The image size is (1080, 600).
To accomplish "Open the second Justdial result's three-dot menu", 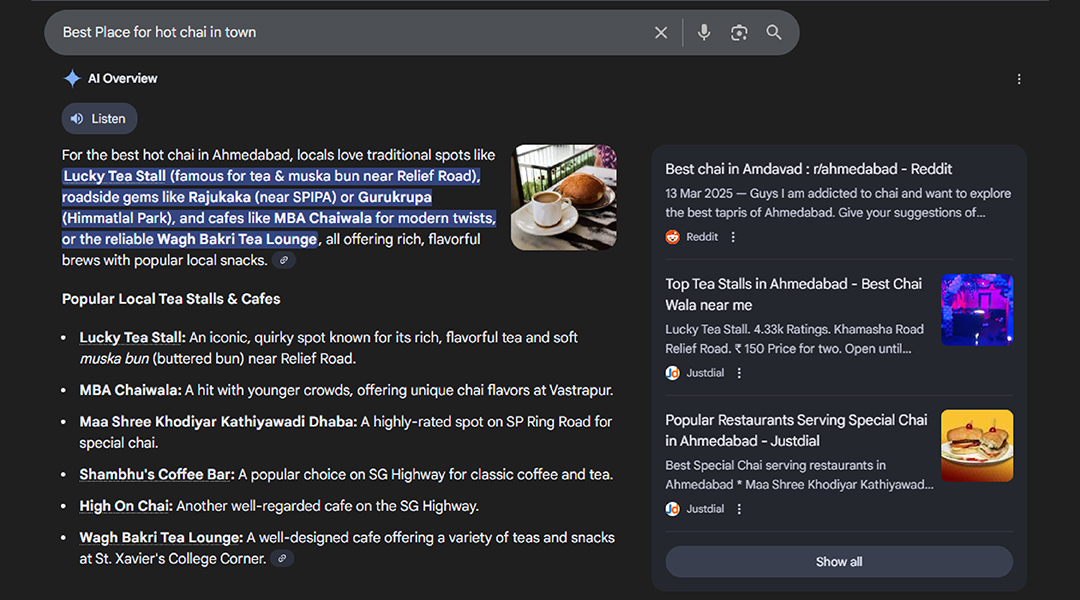I will click(740, 509).
